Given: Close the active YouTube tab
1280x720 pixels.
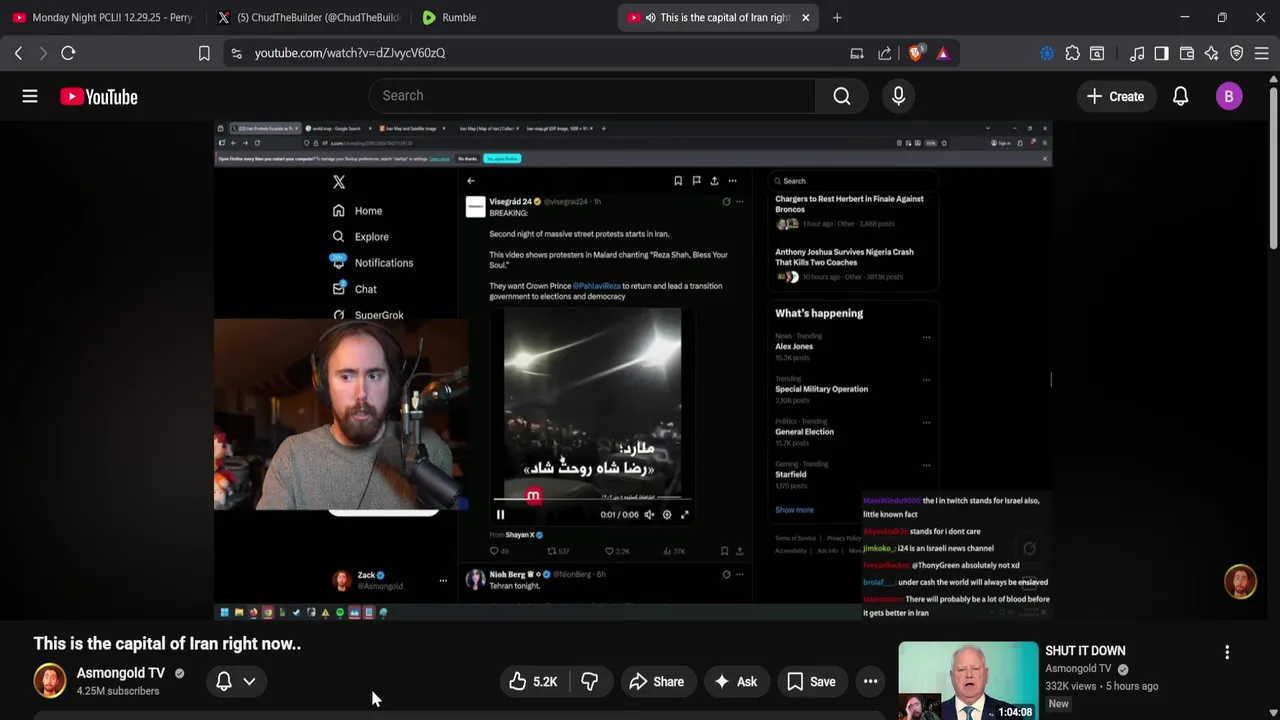Looking at the screenshot, I should tap(805, 17).
